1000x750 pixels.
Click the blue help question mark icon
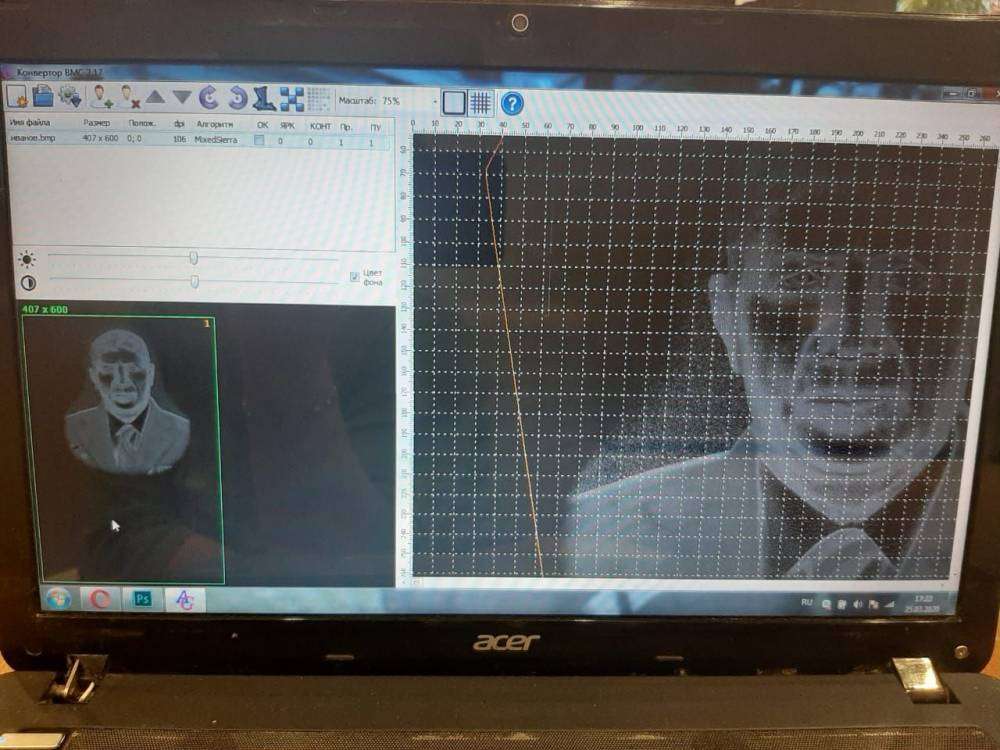511,102
